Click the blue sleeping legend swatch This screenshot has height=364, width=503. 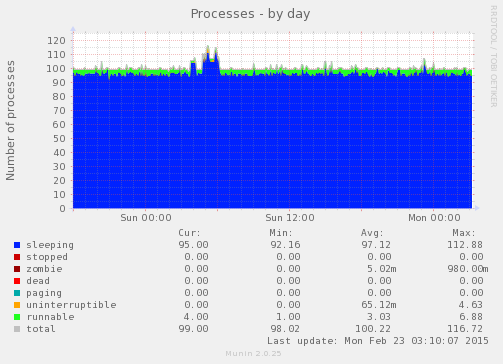tap(17, 245)
